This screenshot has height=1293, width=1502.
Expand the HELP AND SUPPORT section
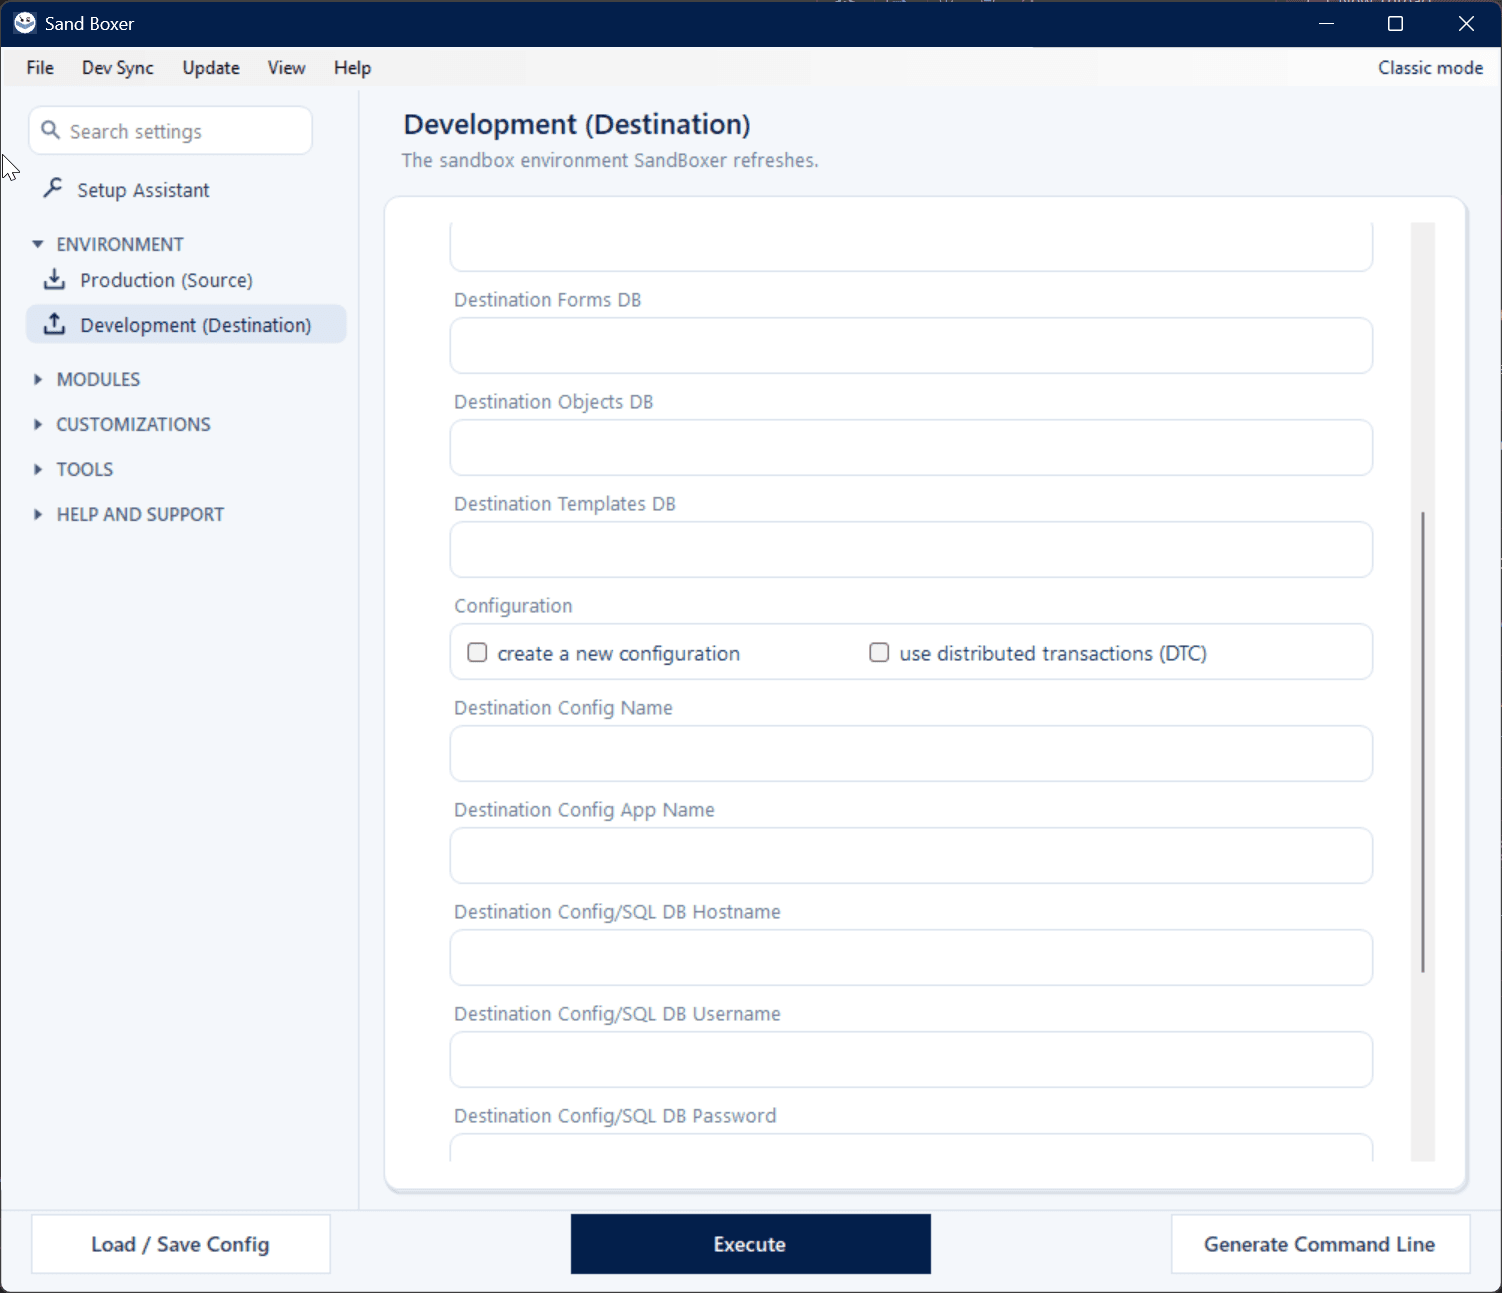[x=38, y=514]
